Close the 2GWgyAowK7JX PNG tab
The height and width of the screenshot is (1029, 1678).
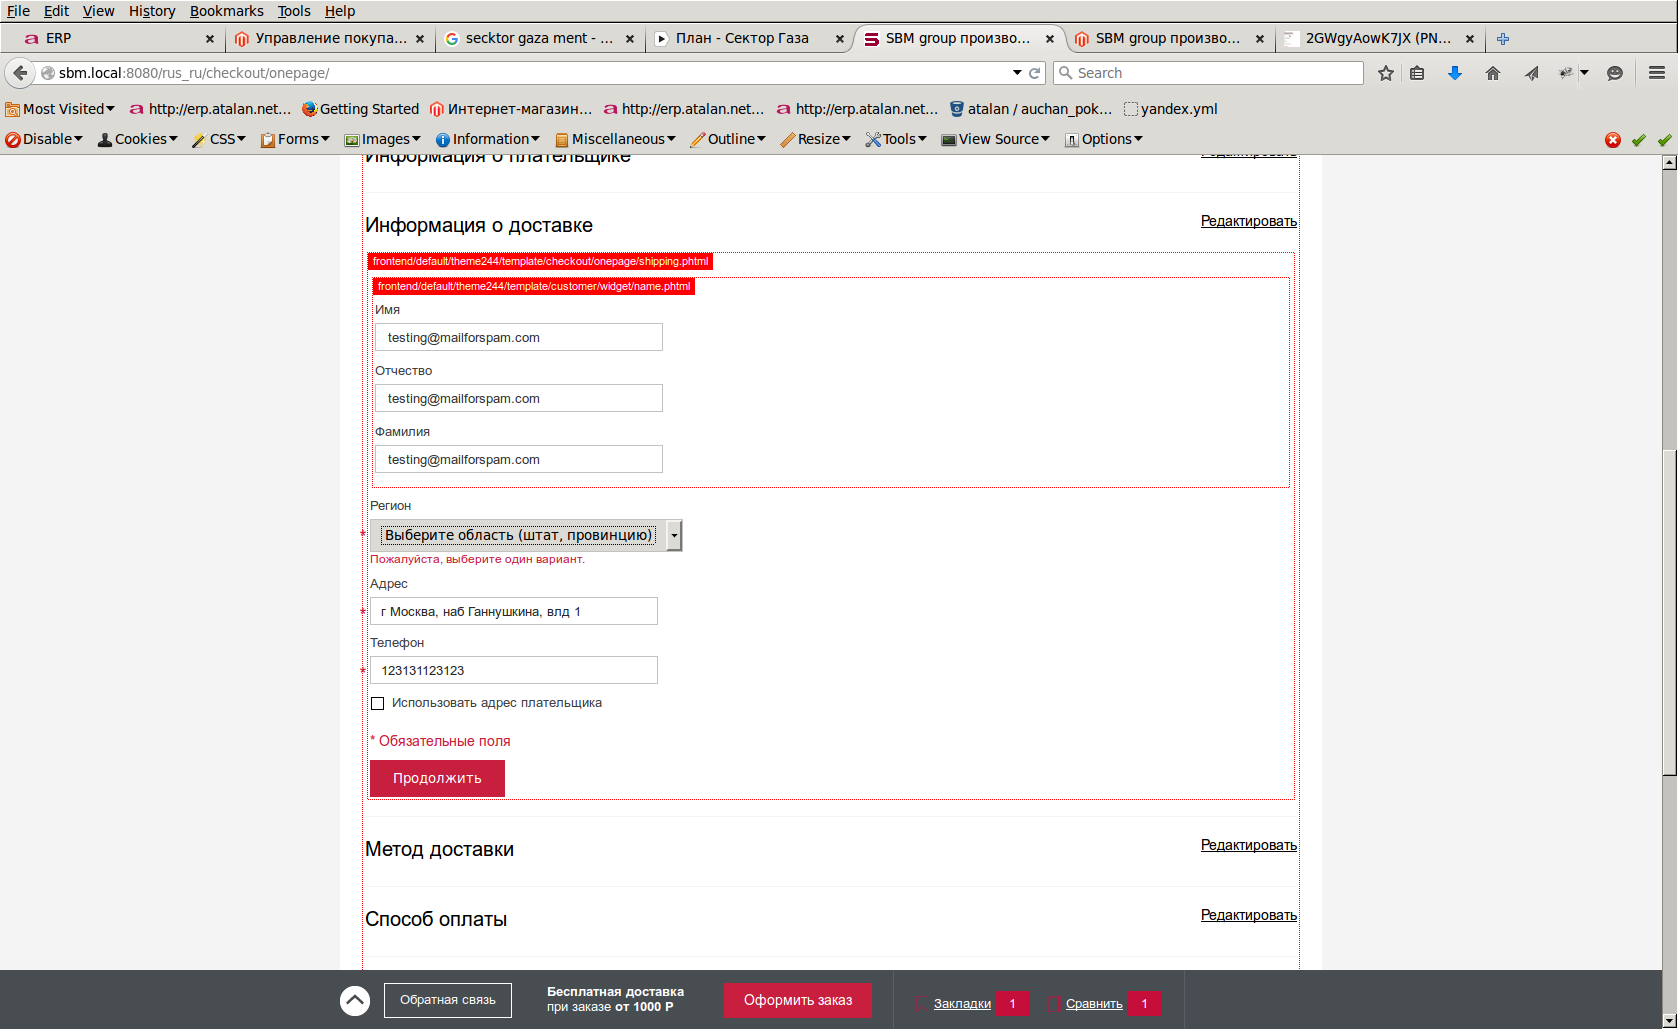pyautogui.click(x=1469, y=39)
